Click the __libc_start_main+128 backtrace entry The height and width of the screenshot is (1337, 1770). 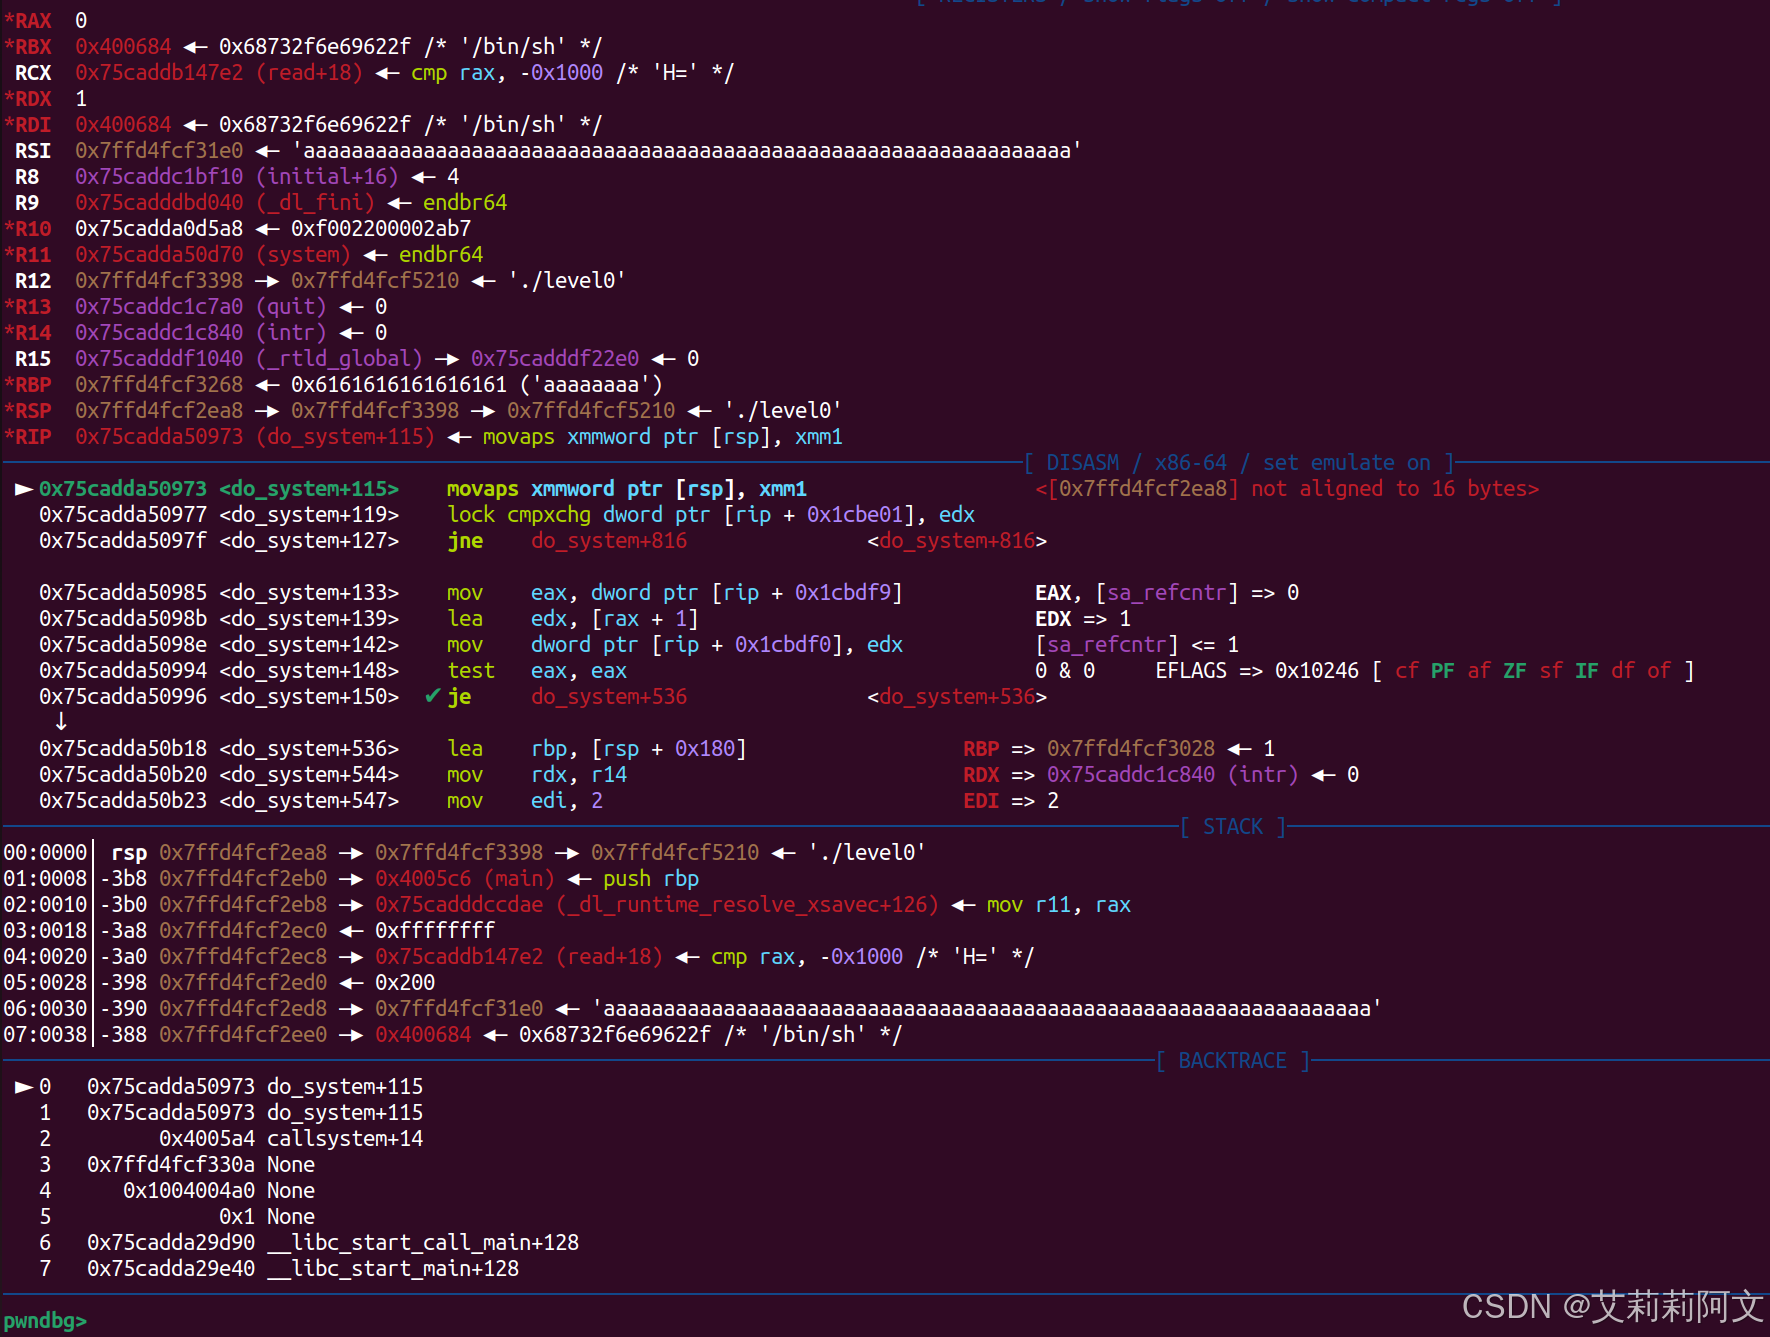tap(394, 1268)
